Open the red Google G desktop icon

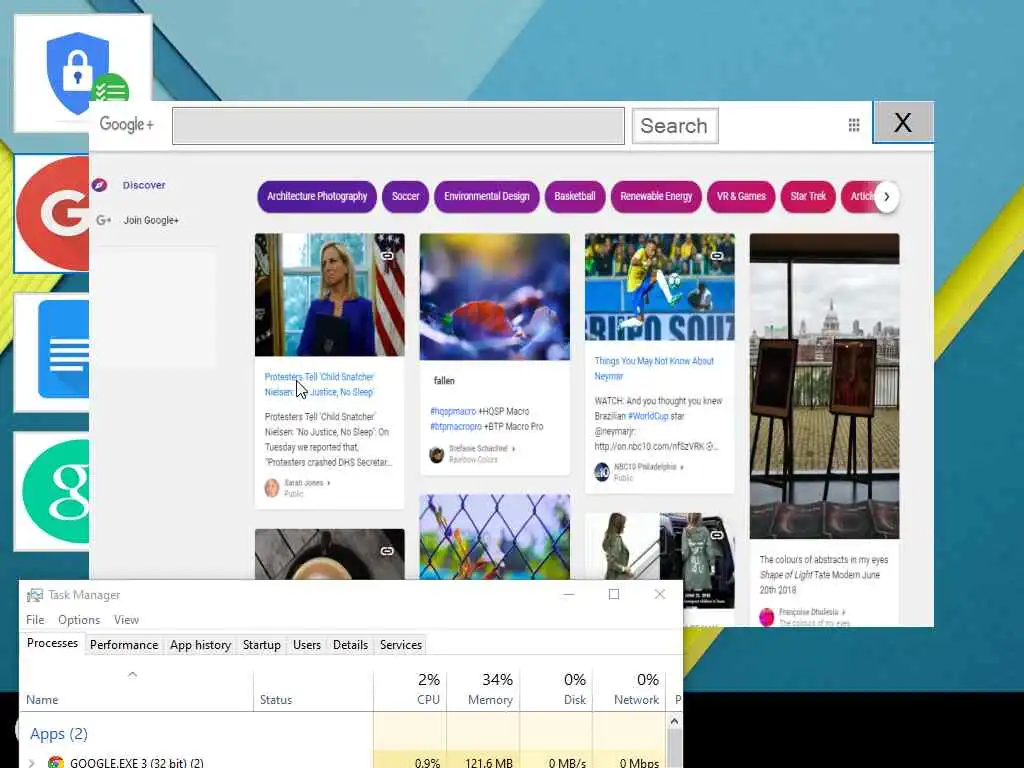pyautogui.click(x=52, y=214)
